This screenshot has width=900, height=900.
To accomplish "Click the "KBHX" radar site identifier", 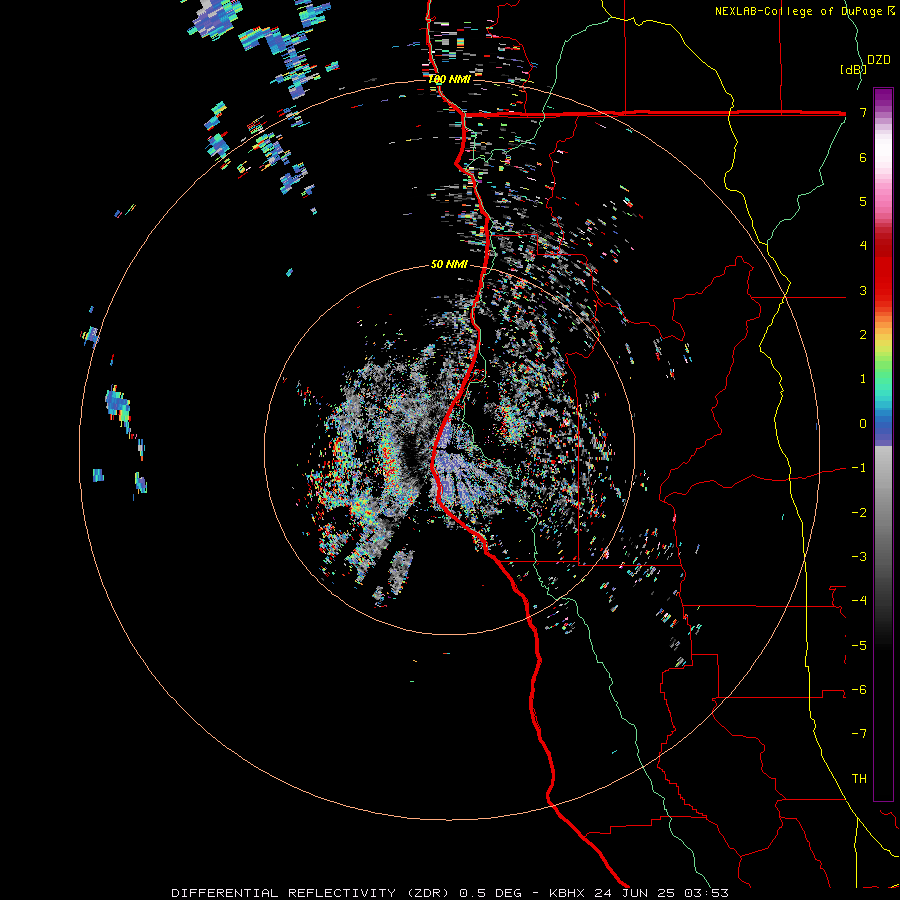I will click(567, 893).
